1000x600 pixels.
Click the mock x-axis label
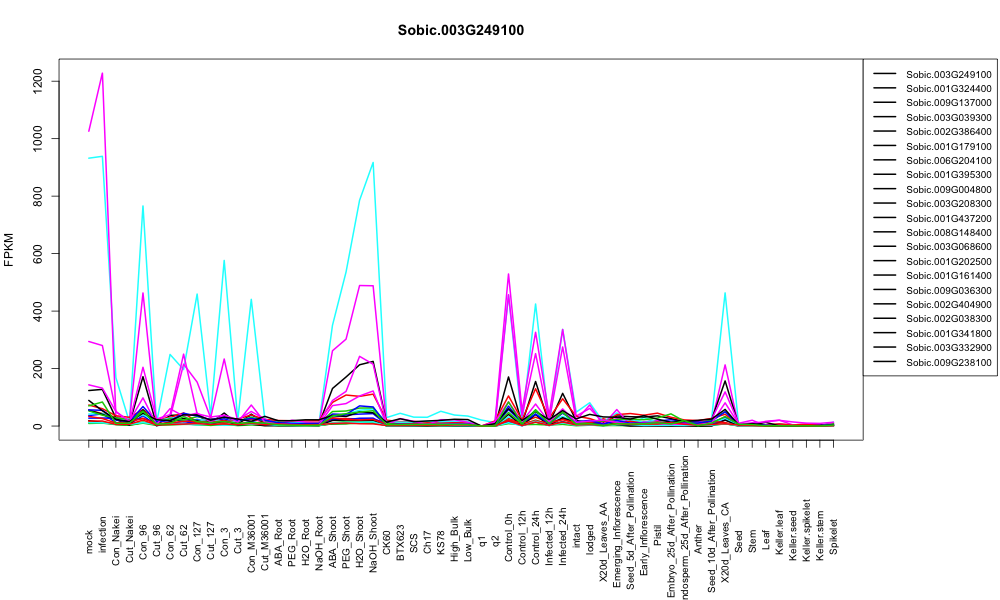[x=89, y=543]
